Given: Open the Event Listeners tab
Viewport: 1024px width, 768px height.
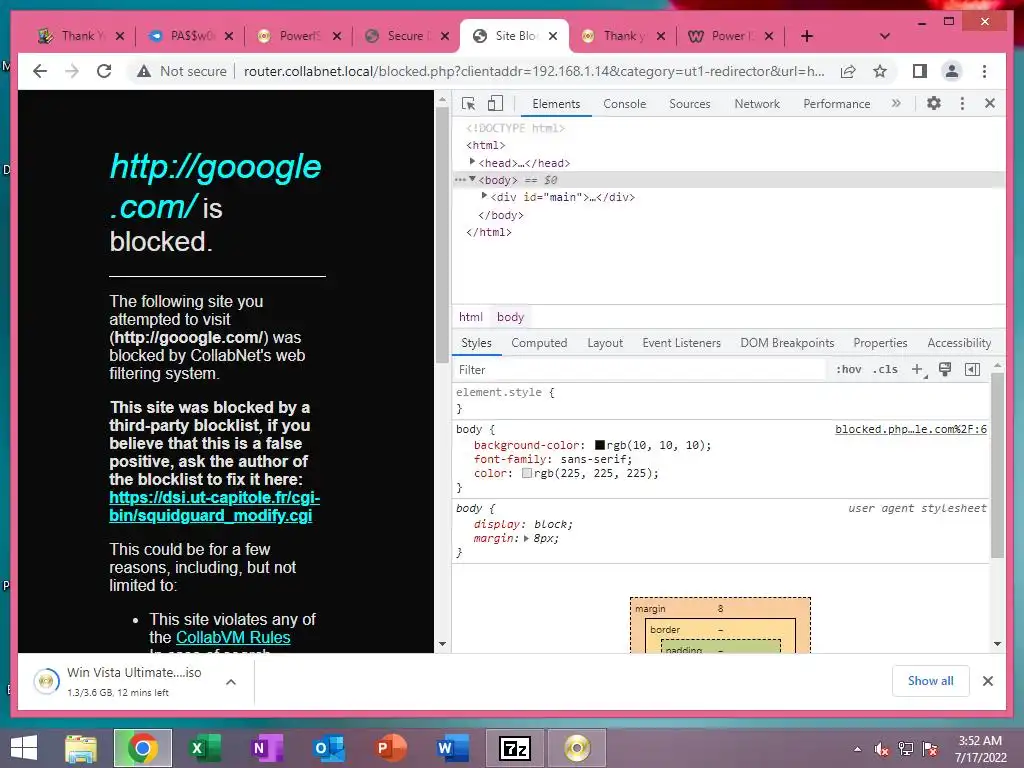Looking at the screenshot, I should pyautogui.click(x=681, y=343).
